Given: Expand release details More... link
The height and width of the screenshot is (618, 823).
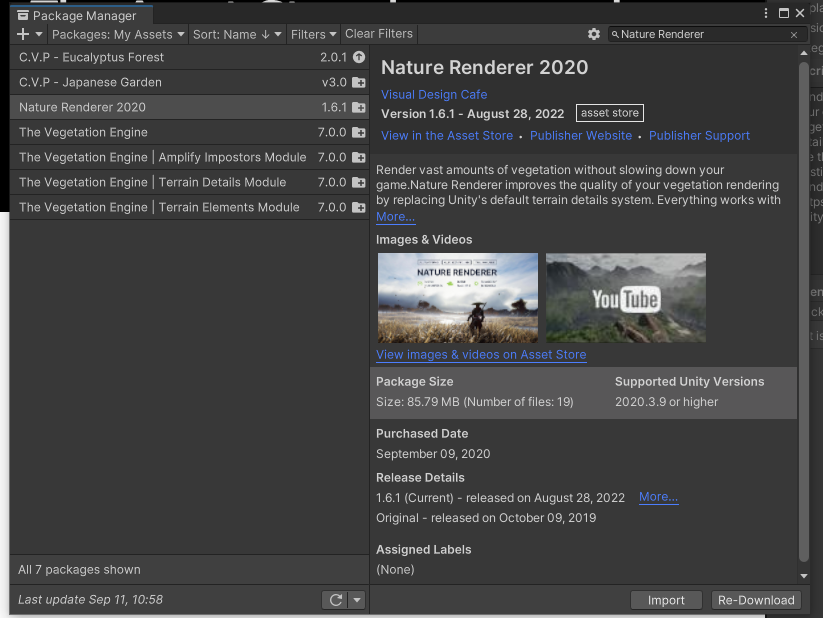Looking at the screenshot, I should 658,497.
